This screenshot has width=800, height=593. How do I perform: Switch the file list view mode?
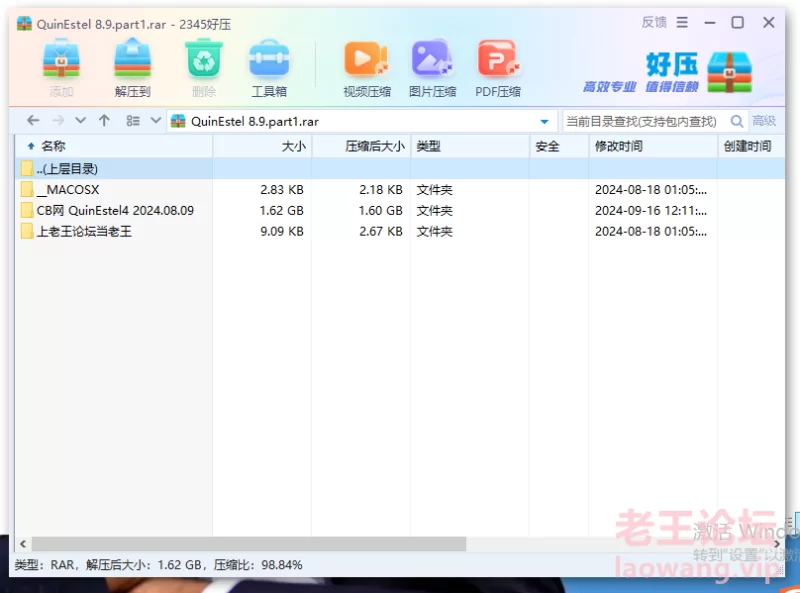133,121
